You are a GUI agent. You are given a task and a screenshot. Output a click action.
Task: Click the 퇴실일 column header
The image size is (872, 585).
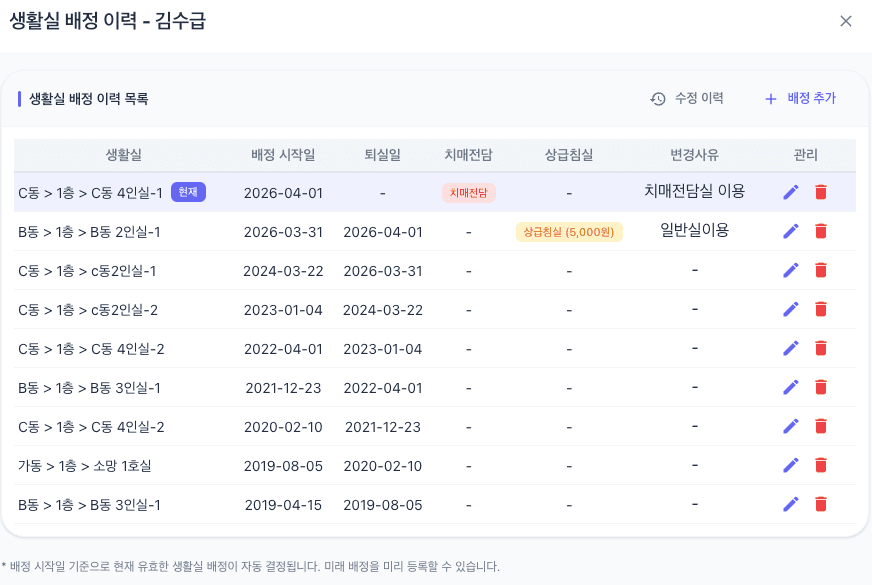tap(383, 155)
